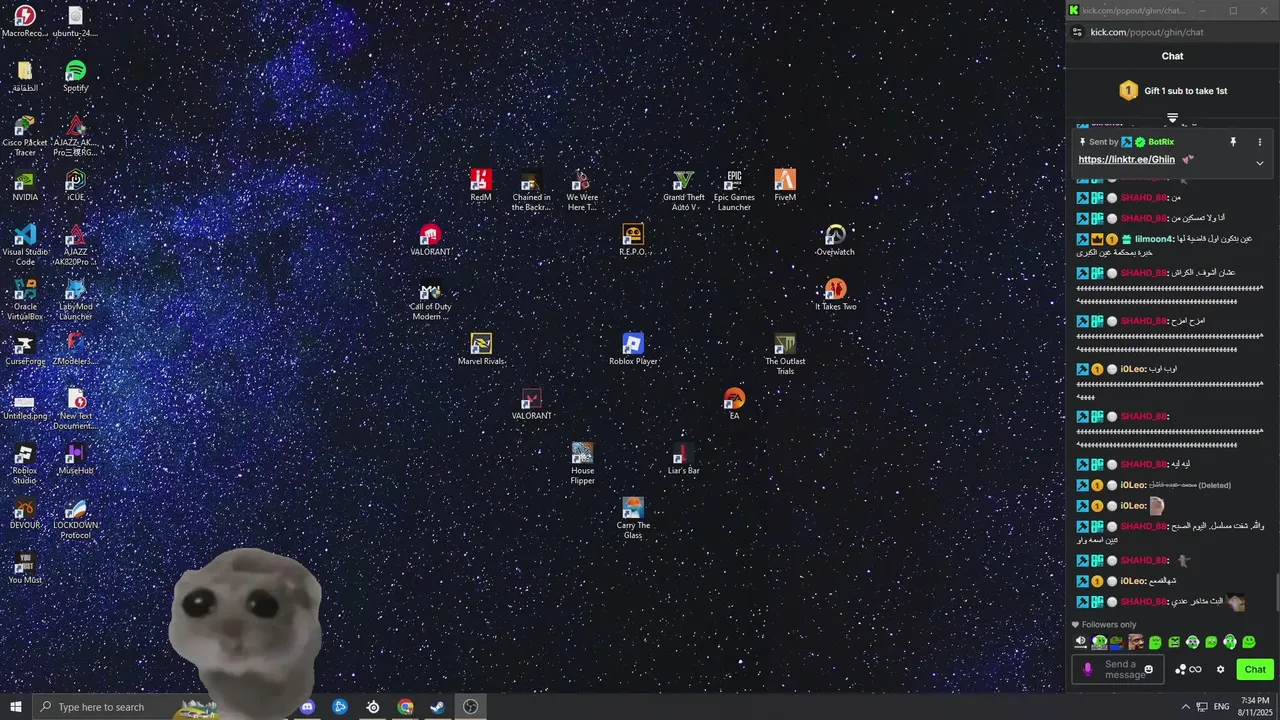Screen dimensions: 1280x720
Task: Select the R.E.P.O. game icon
Action: 633,240
